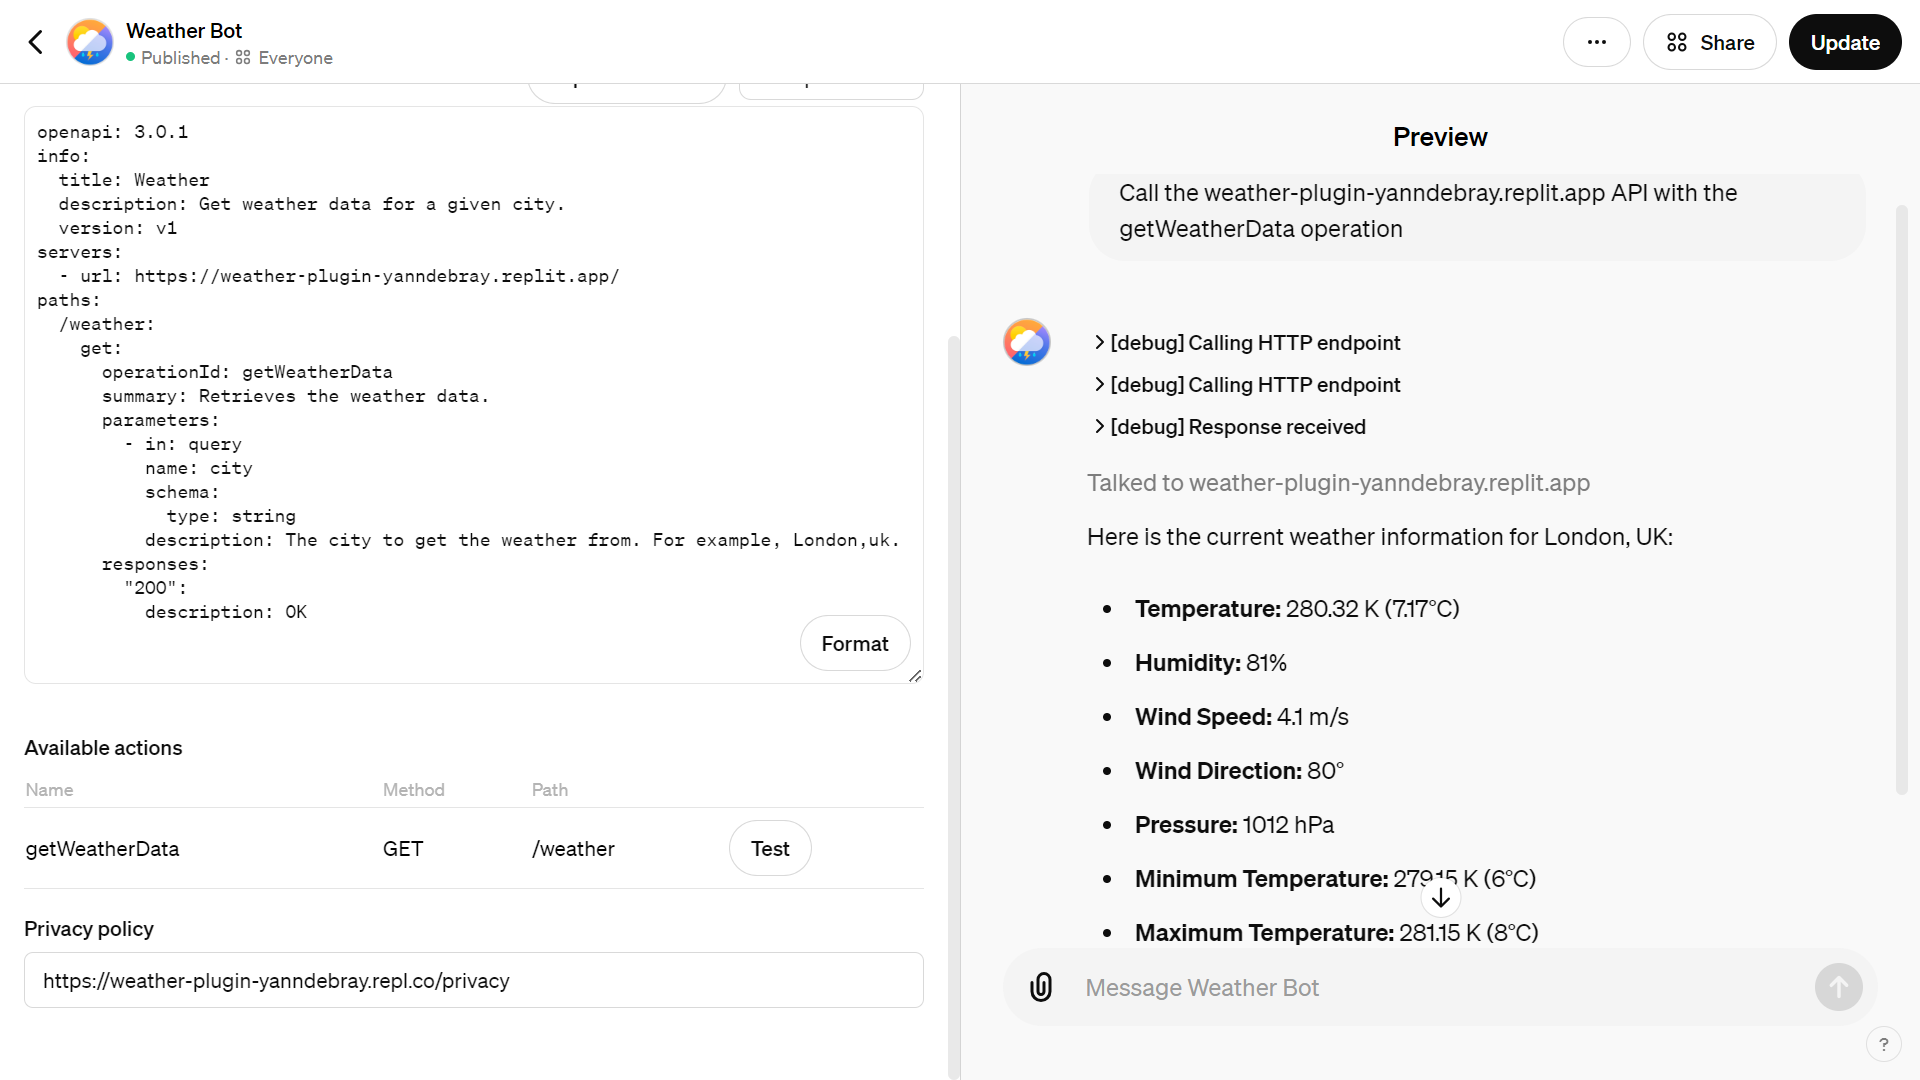Click the Wind Speed 4.1 m/s line
The image size is (1920, 1080).
(1242, 716)
